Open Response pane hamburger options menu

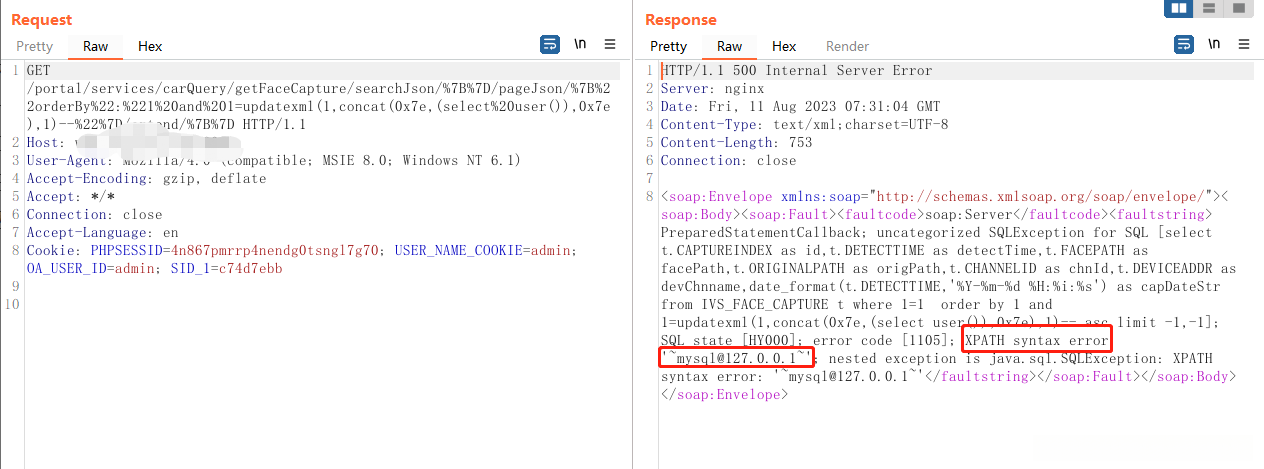click(x=1244, y=44)
